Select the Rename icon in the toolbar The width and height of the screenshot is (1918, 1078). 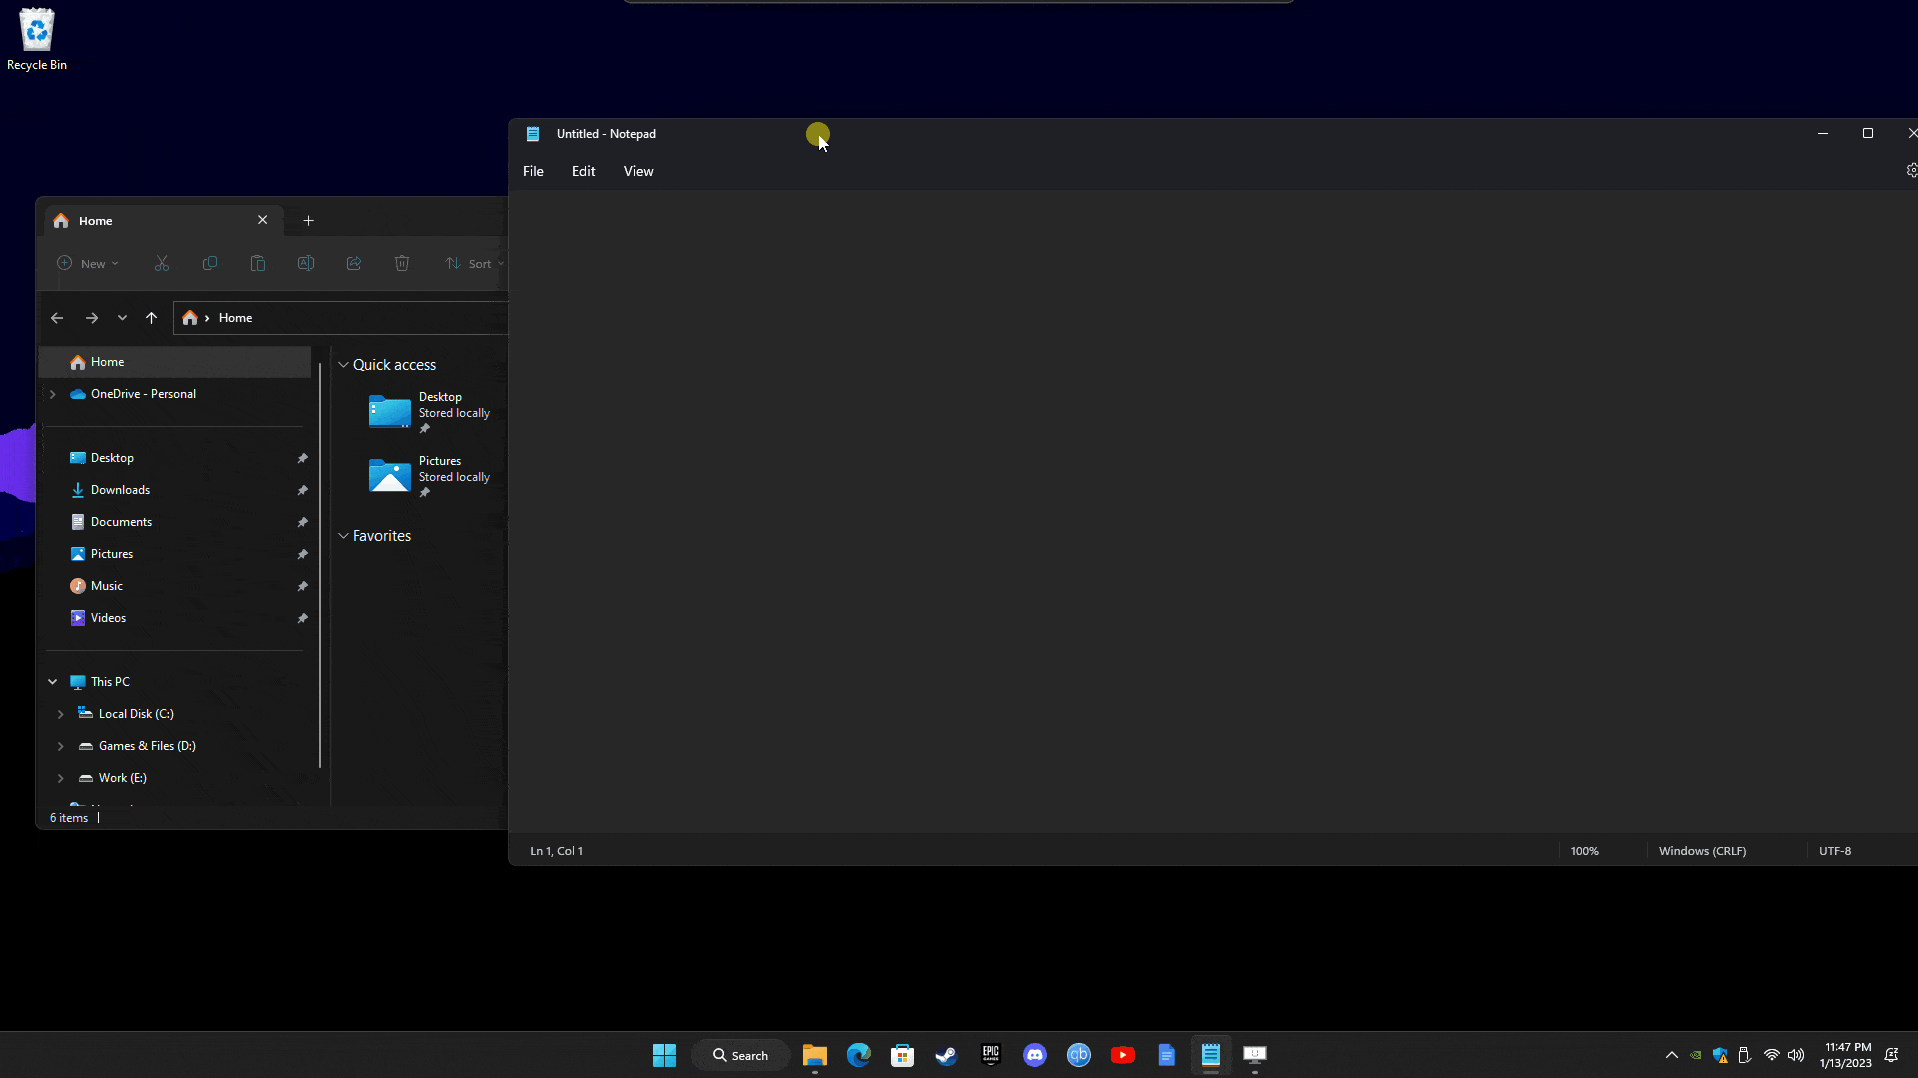[x=305, y=263]
